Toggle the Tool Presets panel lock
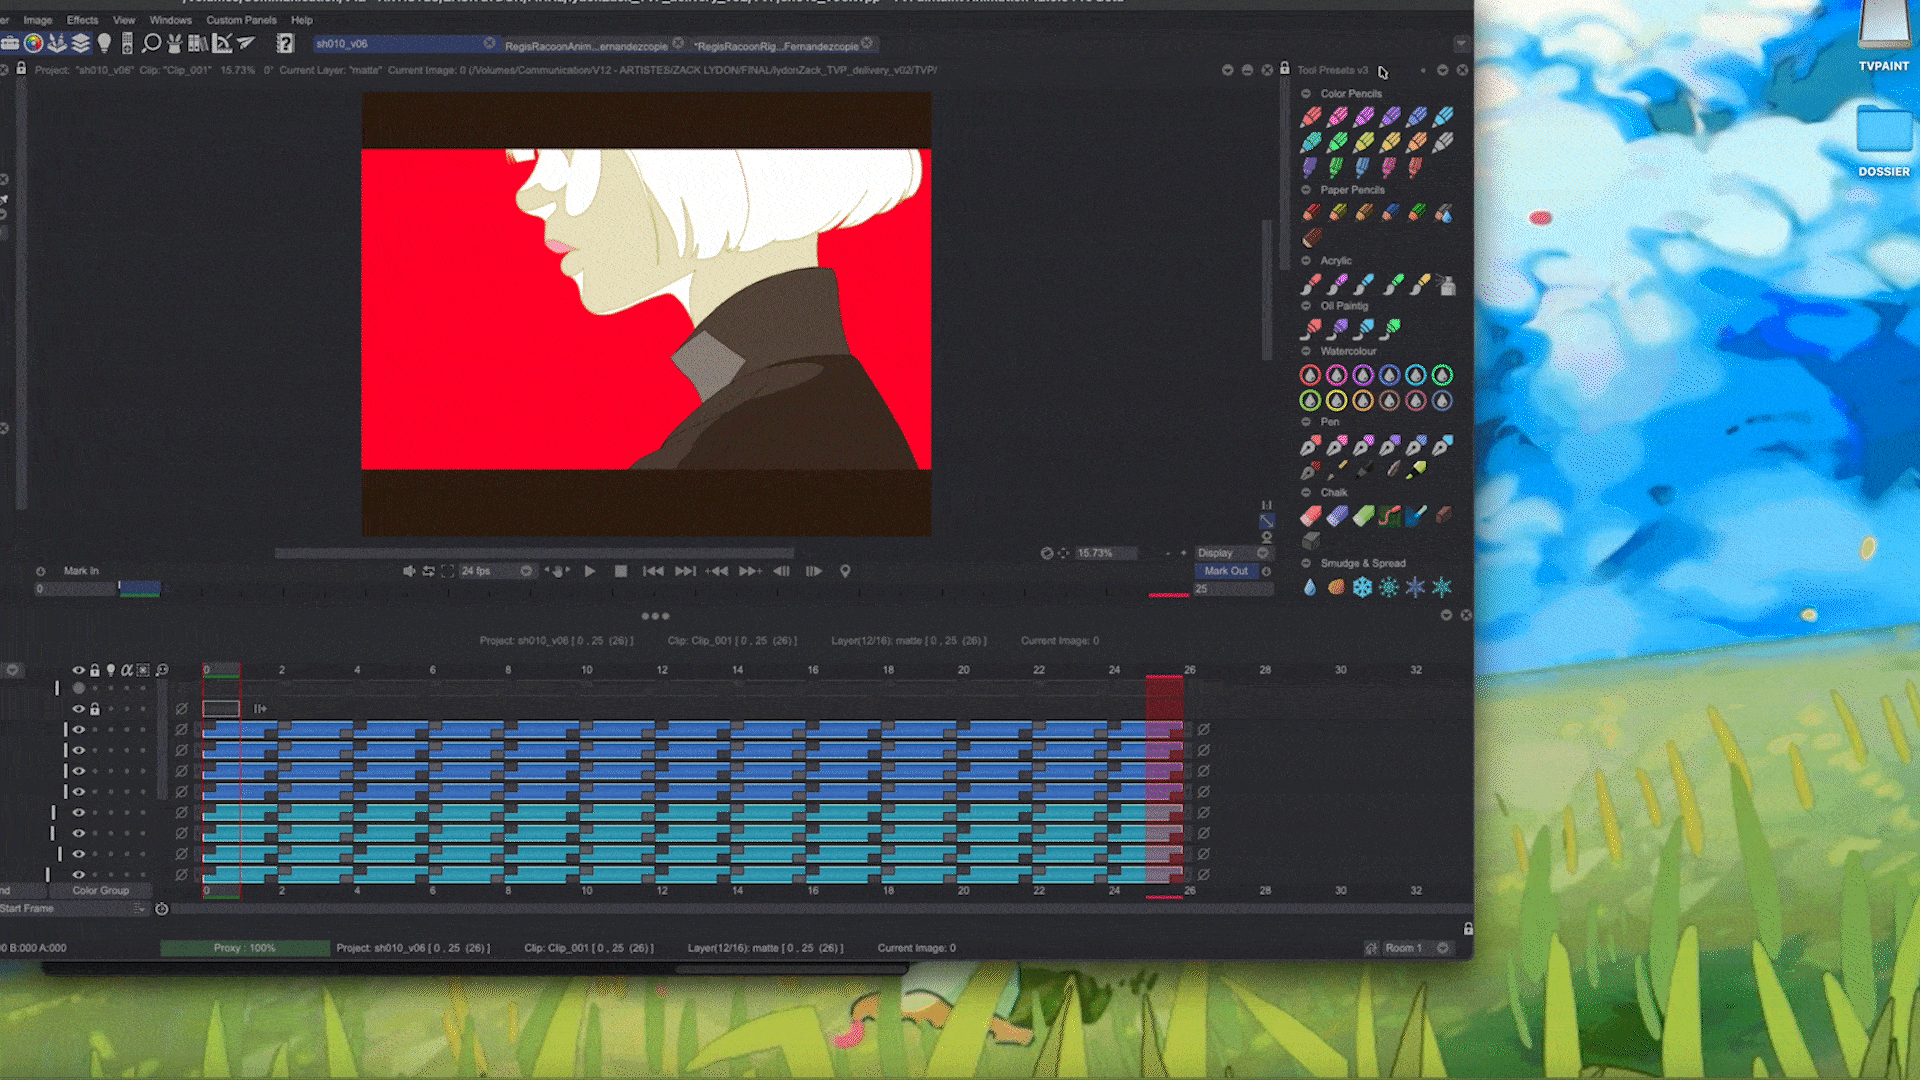Image resolution: width=1920 pixels, height=1080 pixels. pos(1285,68)
